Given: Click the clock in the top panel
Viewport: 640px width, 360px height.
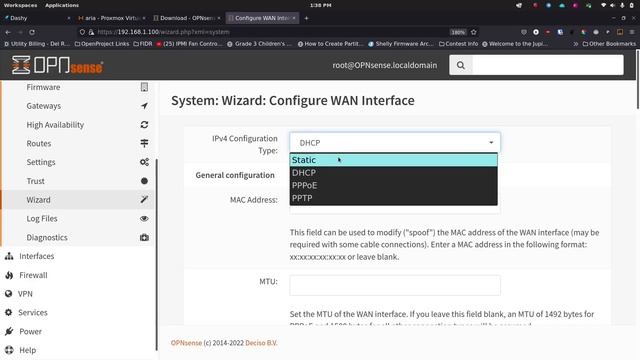Looking at the screenshot, I should (320, 5).
